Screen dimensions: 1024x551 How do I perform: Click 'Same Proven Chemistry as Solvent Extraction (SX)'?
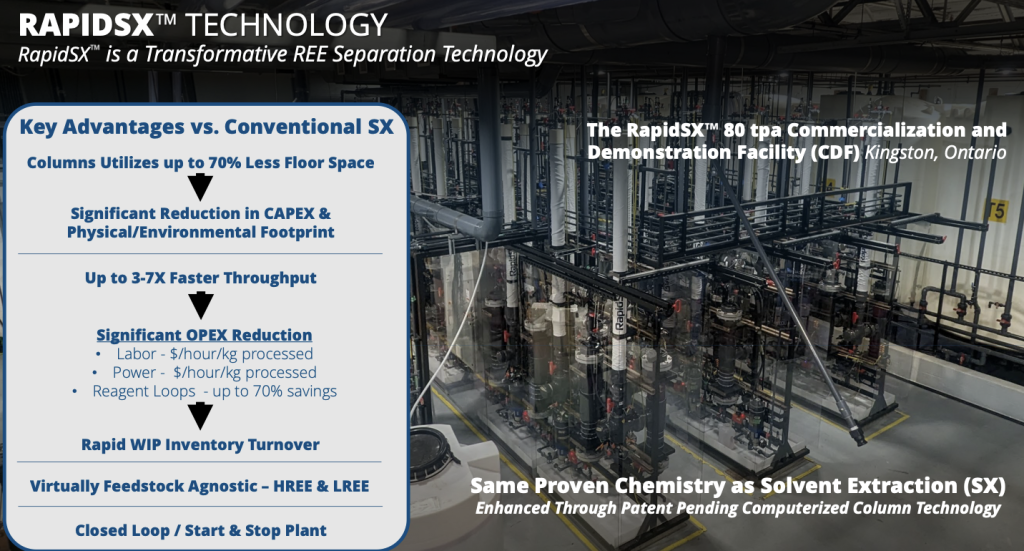pos(738,486)
